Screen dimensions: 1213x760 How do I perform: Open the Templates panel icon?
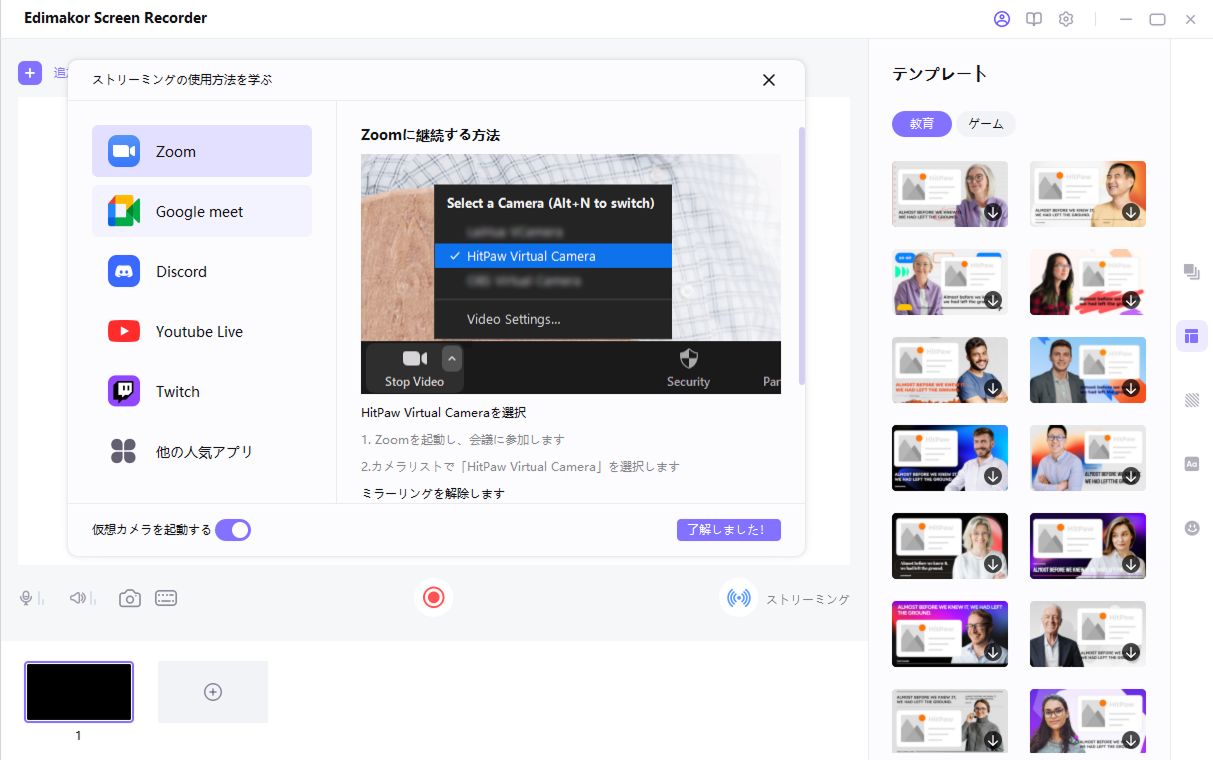(1191, 335)
